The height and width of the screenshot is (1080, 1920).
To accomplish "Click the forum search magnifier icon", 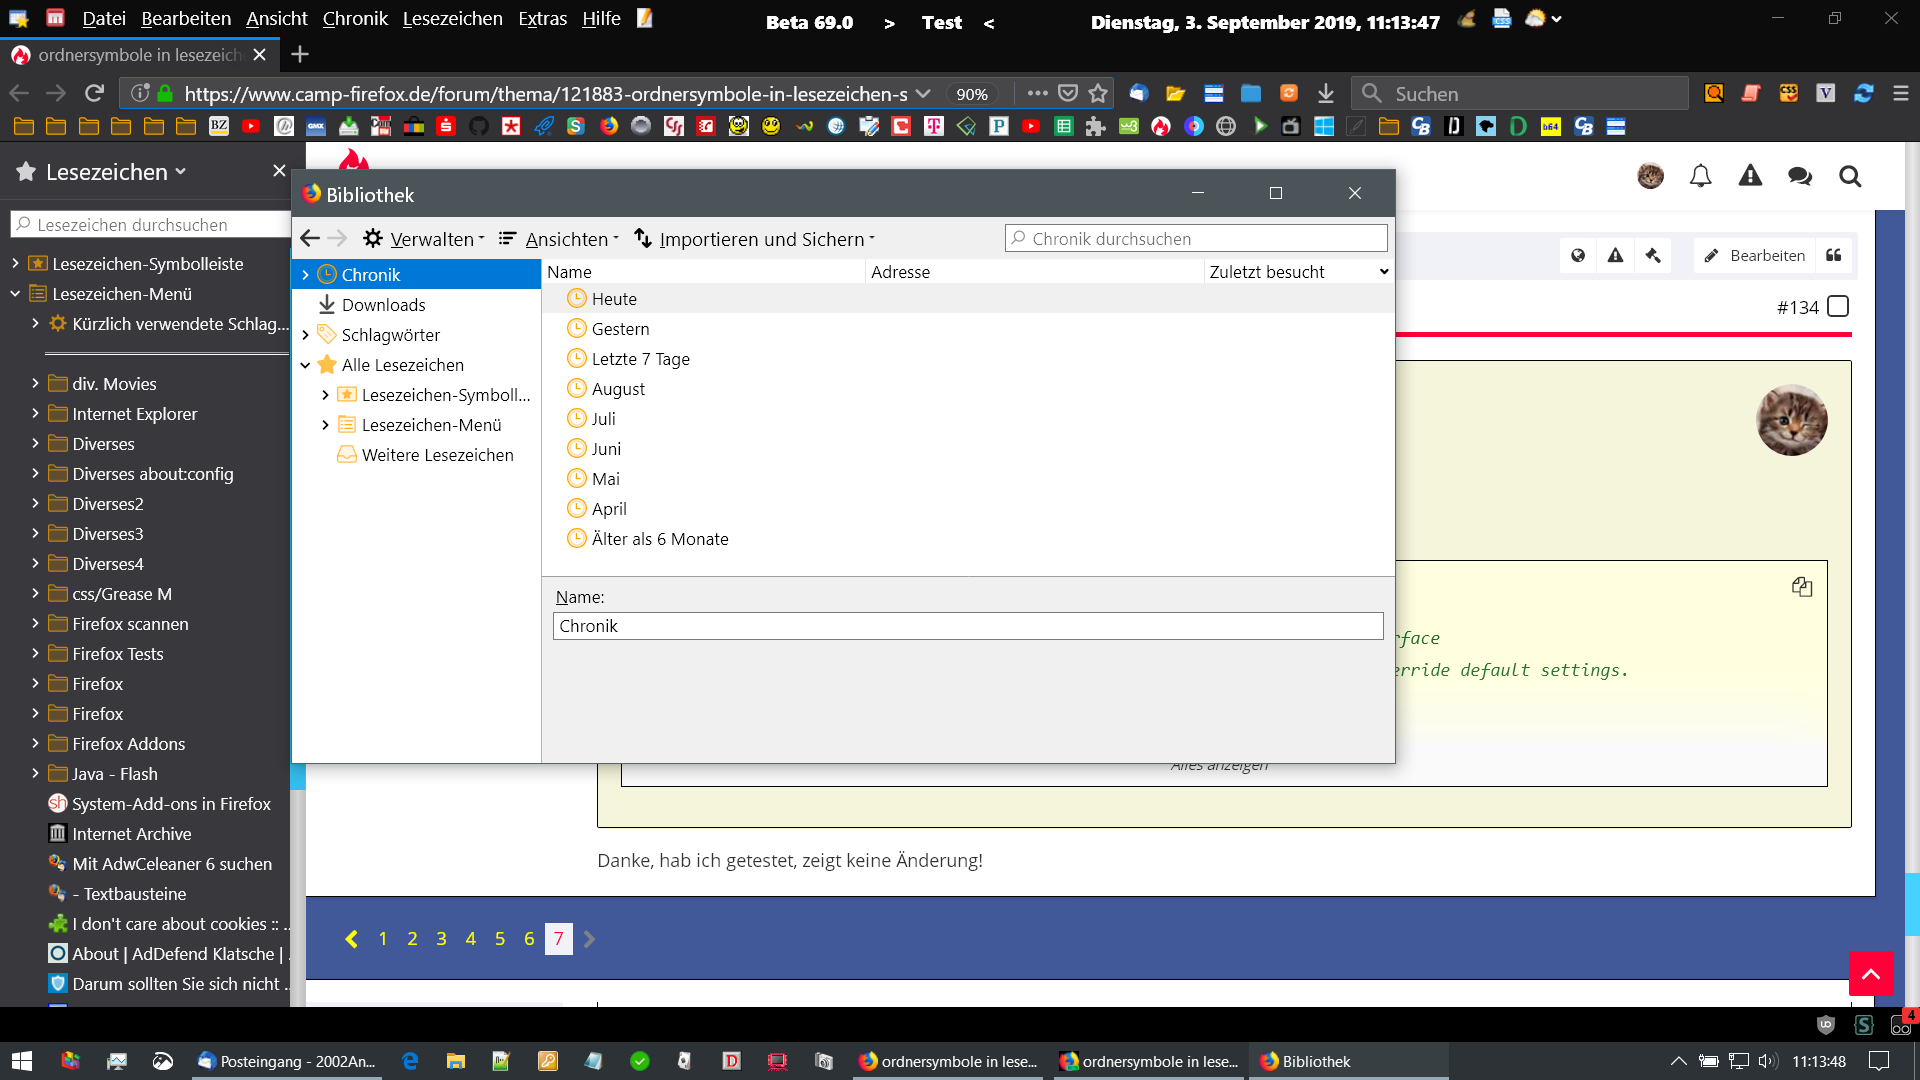I will pos(1850,177).
